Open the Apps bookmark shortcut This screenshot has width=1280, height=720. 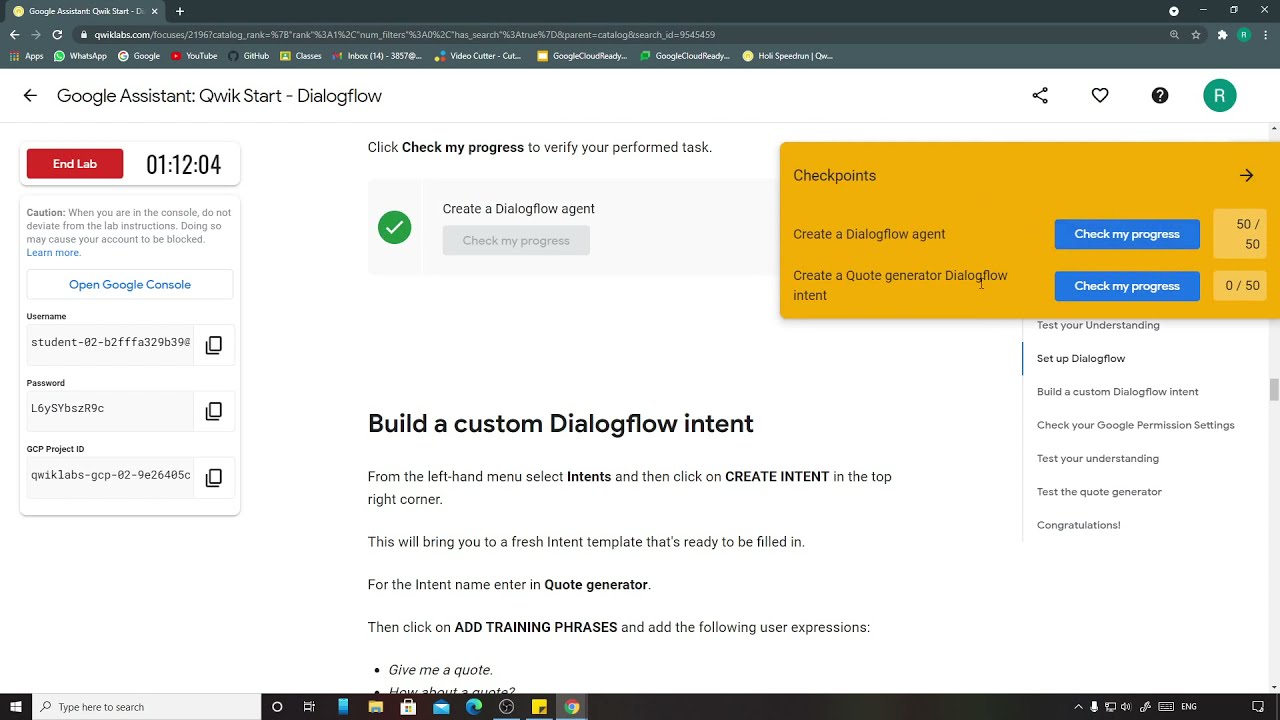pyautogui.click(x=27, y=56)
